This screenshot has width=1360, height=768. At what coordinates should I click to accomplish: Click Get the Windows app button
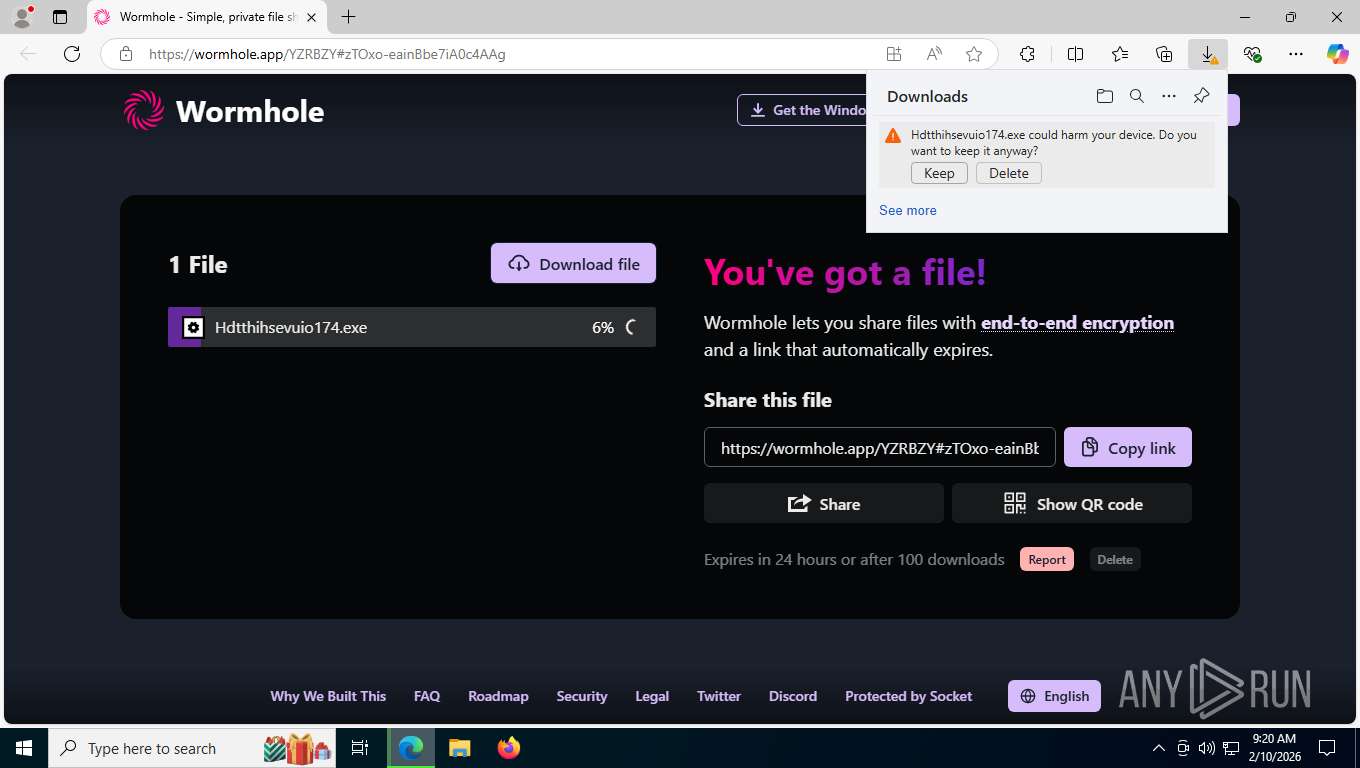tap(802, 110)
